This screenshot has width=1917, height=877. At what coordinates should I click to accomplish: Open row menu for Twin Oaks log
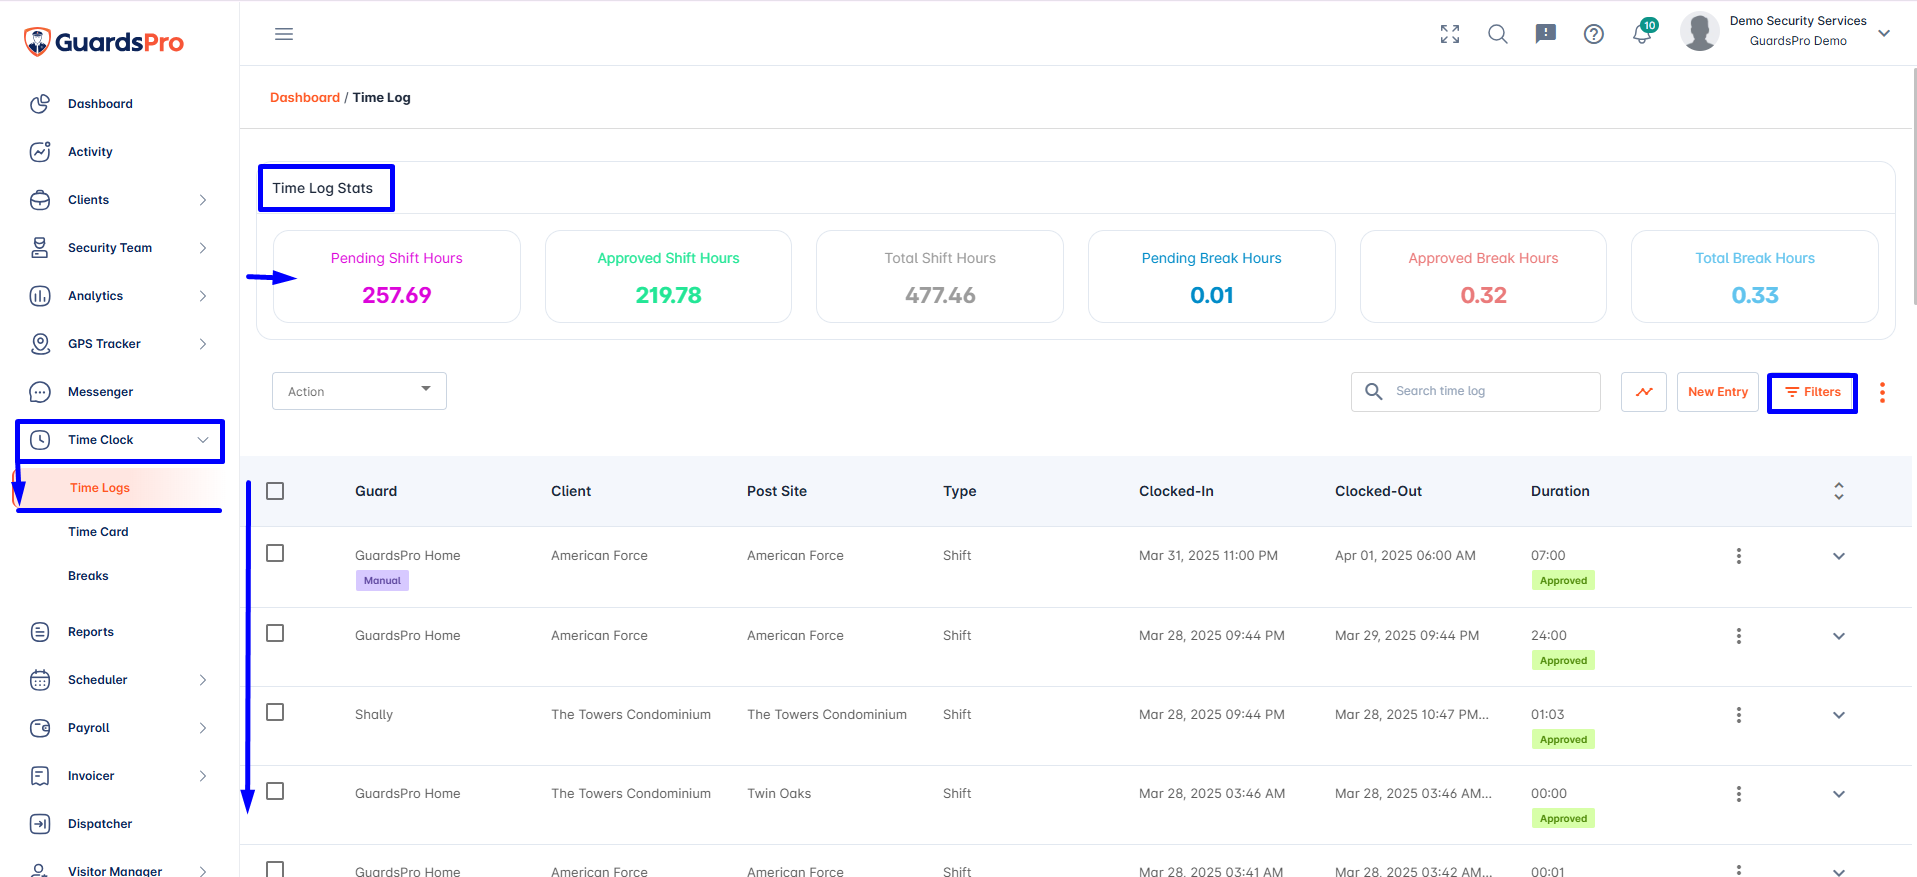point(1739,794)
